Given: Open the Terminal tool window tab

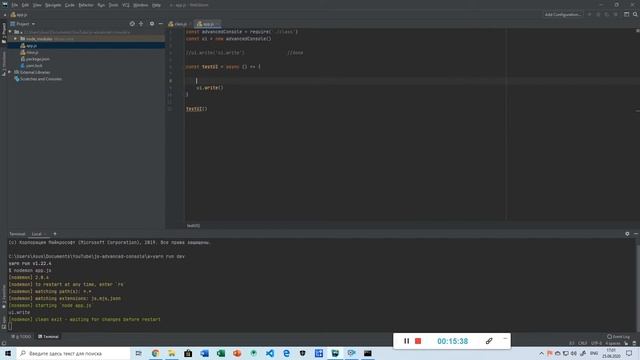Looking at the screenshot, I should [49, 337].
